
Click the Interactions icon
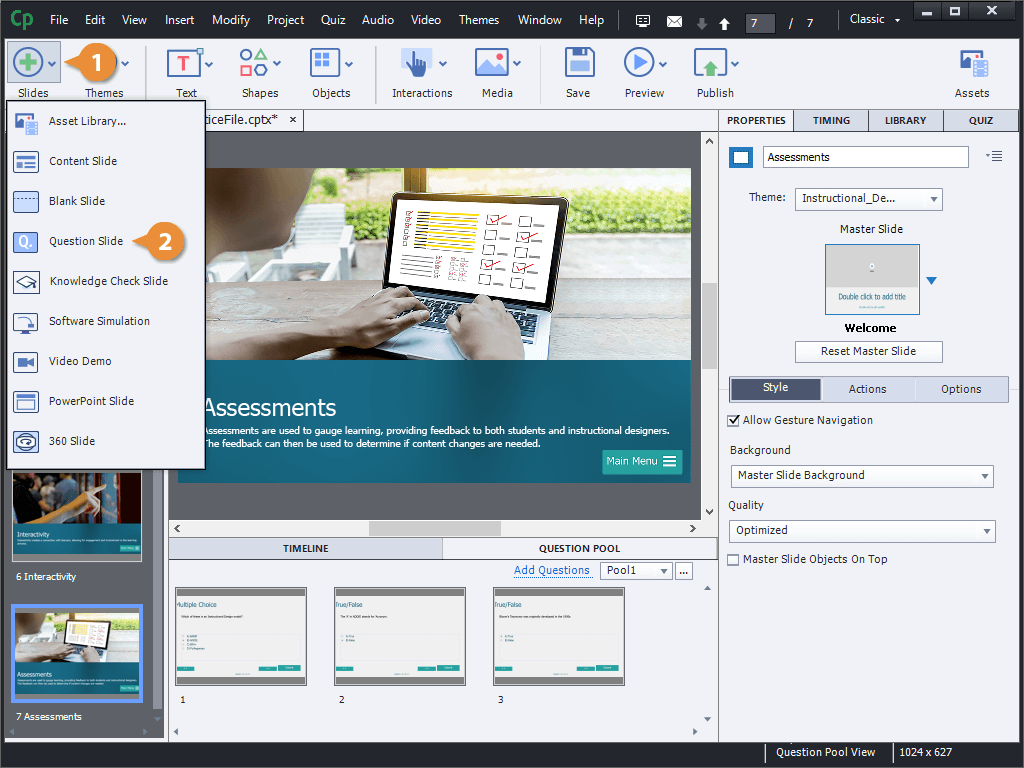click(x=416, y=64)
